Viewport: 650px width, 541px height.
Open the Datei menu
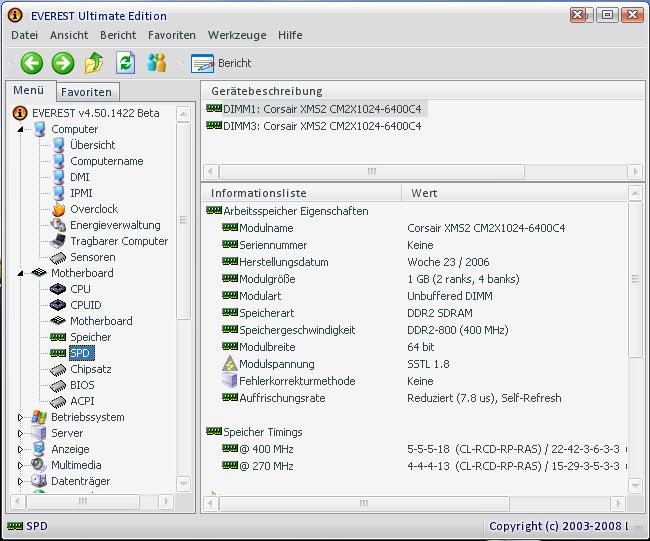24,35
